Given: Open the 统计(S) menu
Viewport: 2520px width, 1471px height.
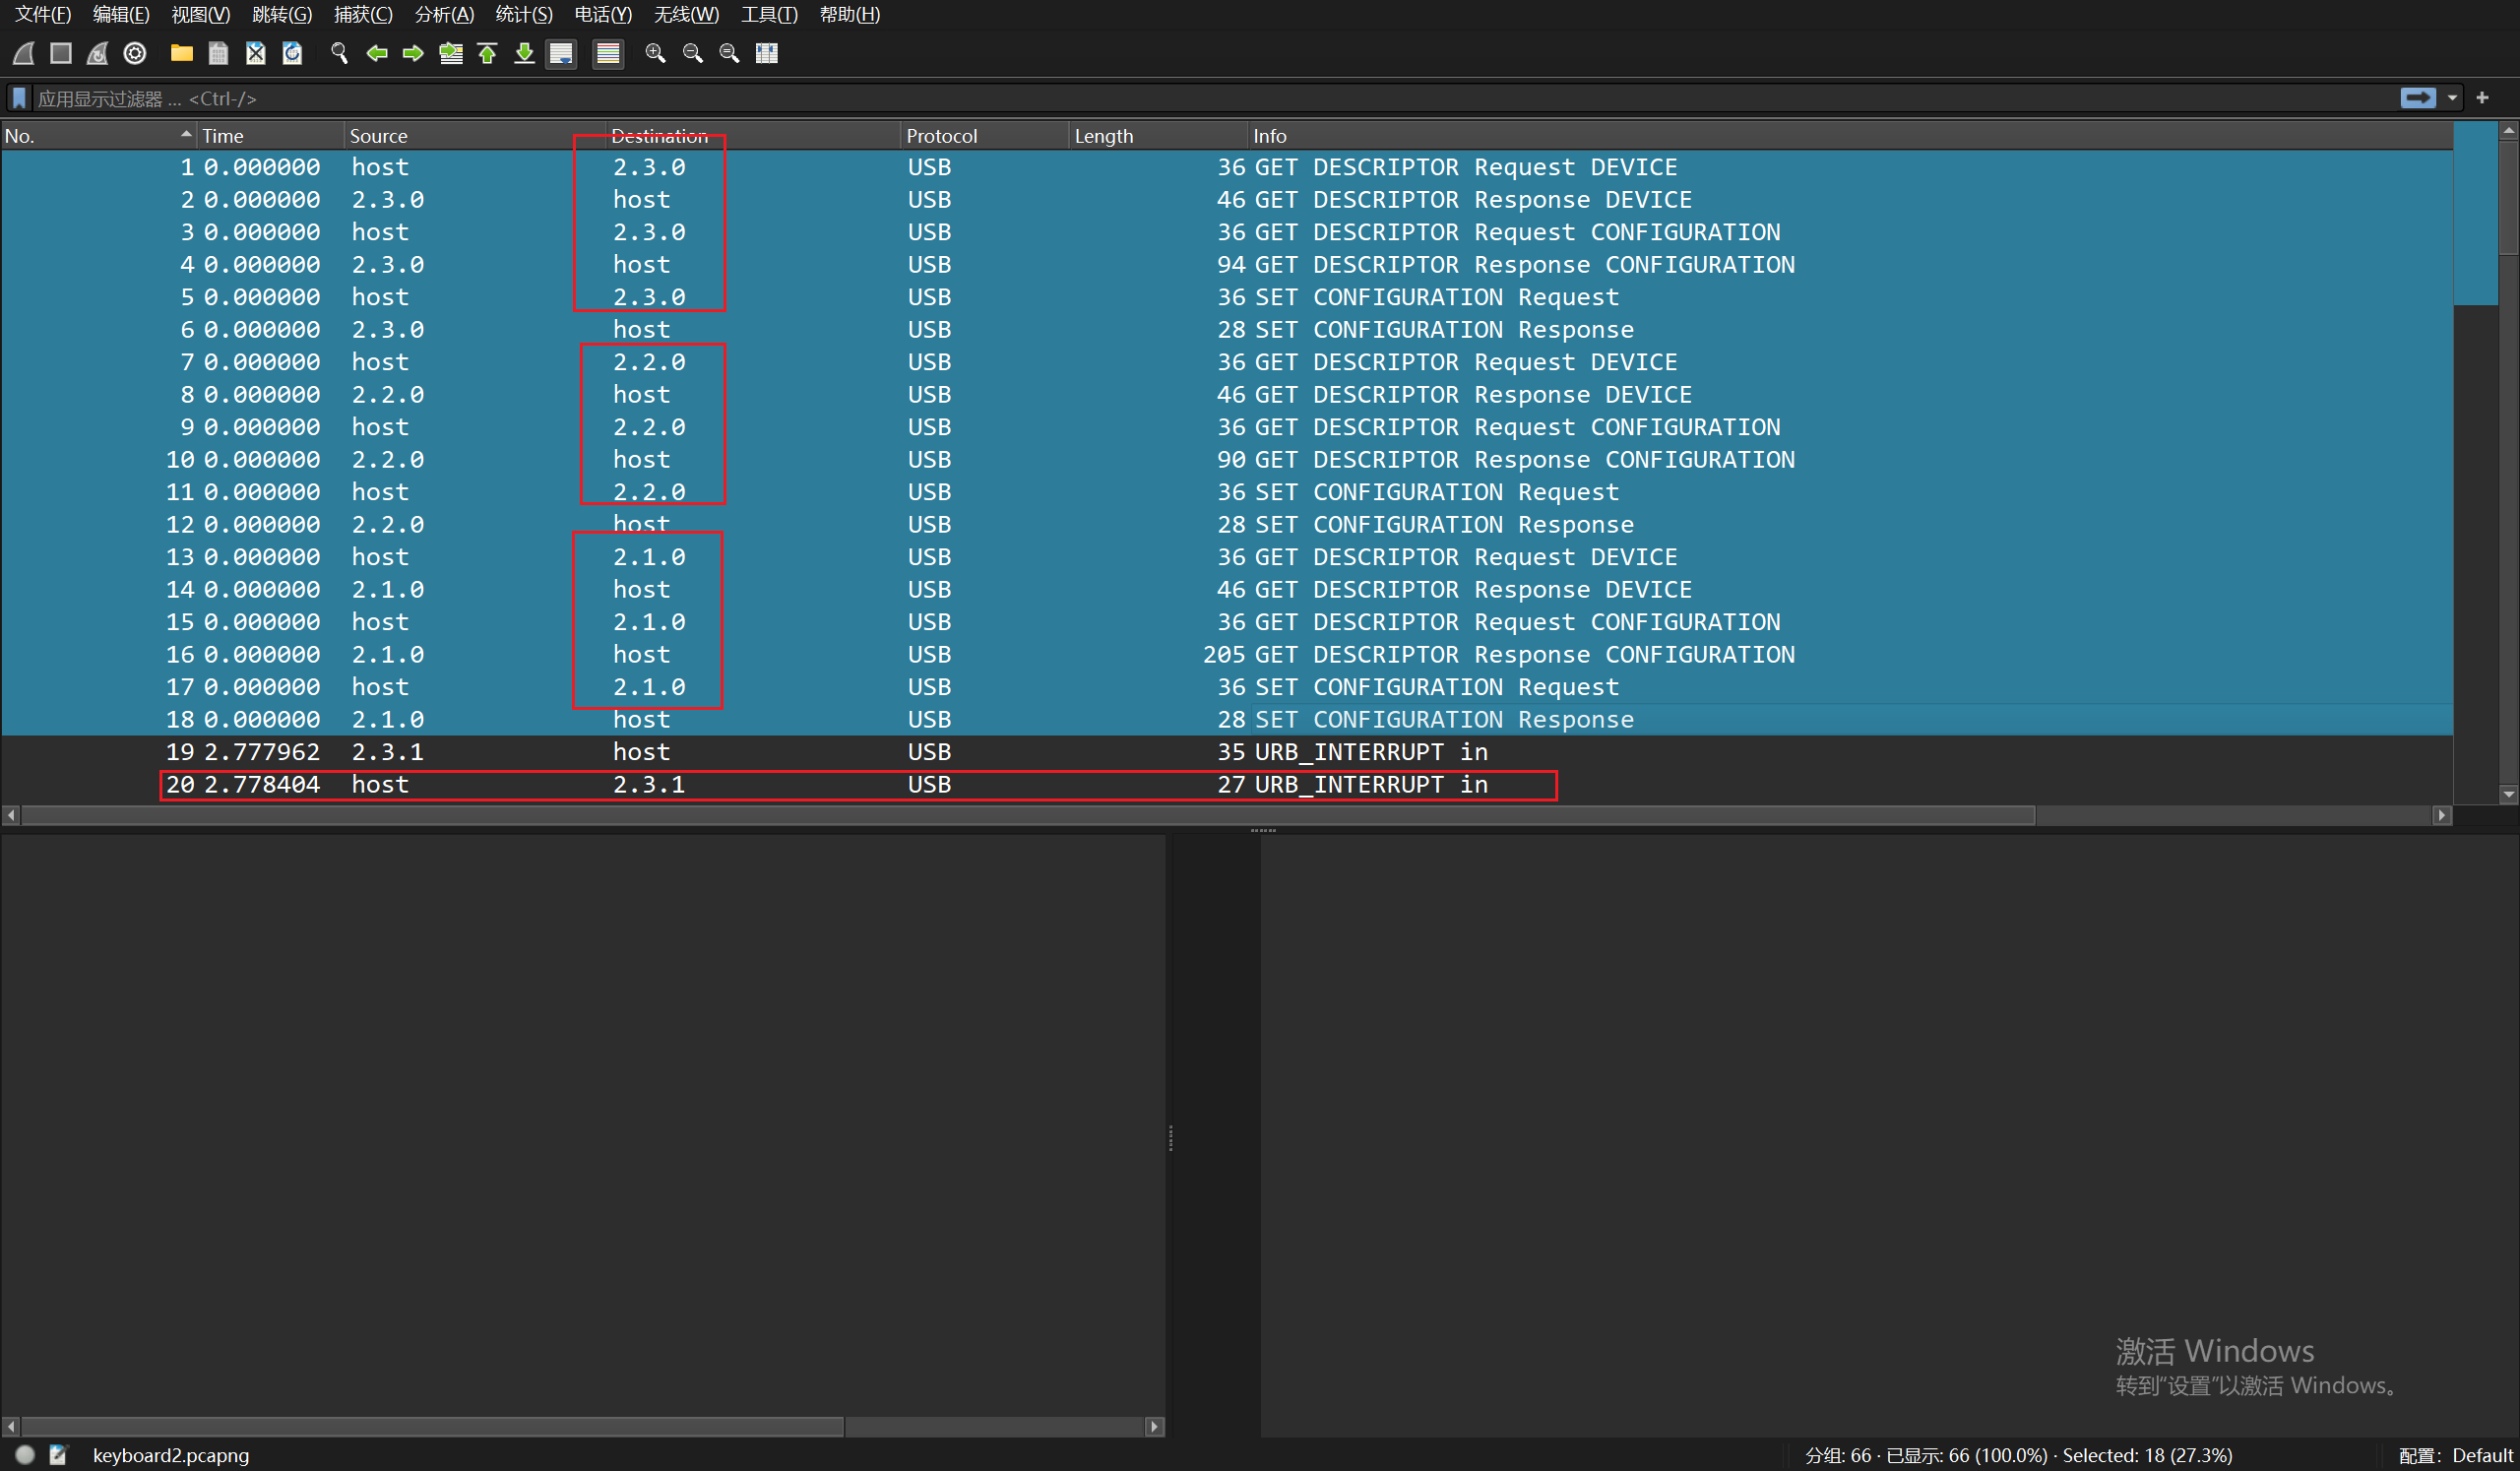Looking at the screenshot, I should tap(523, 14).
